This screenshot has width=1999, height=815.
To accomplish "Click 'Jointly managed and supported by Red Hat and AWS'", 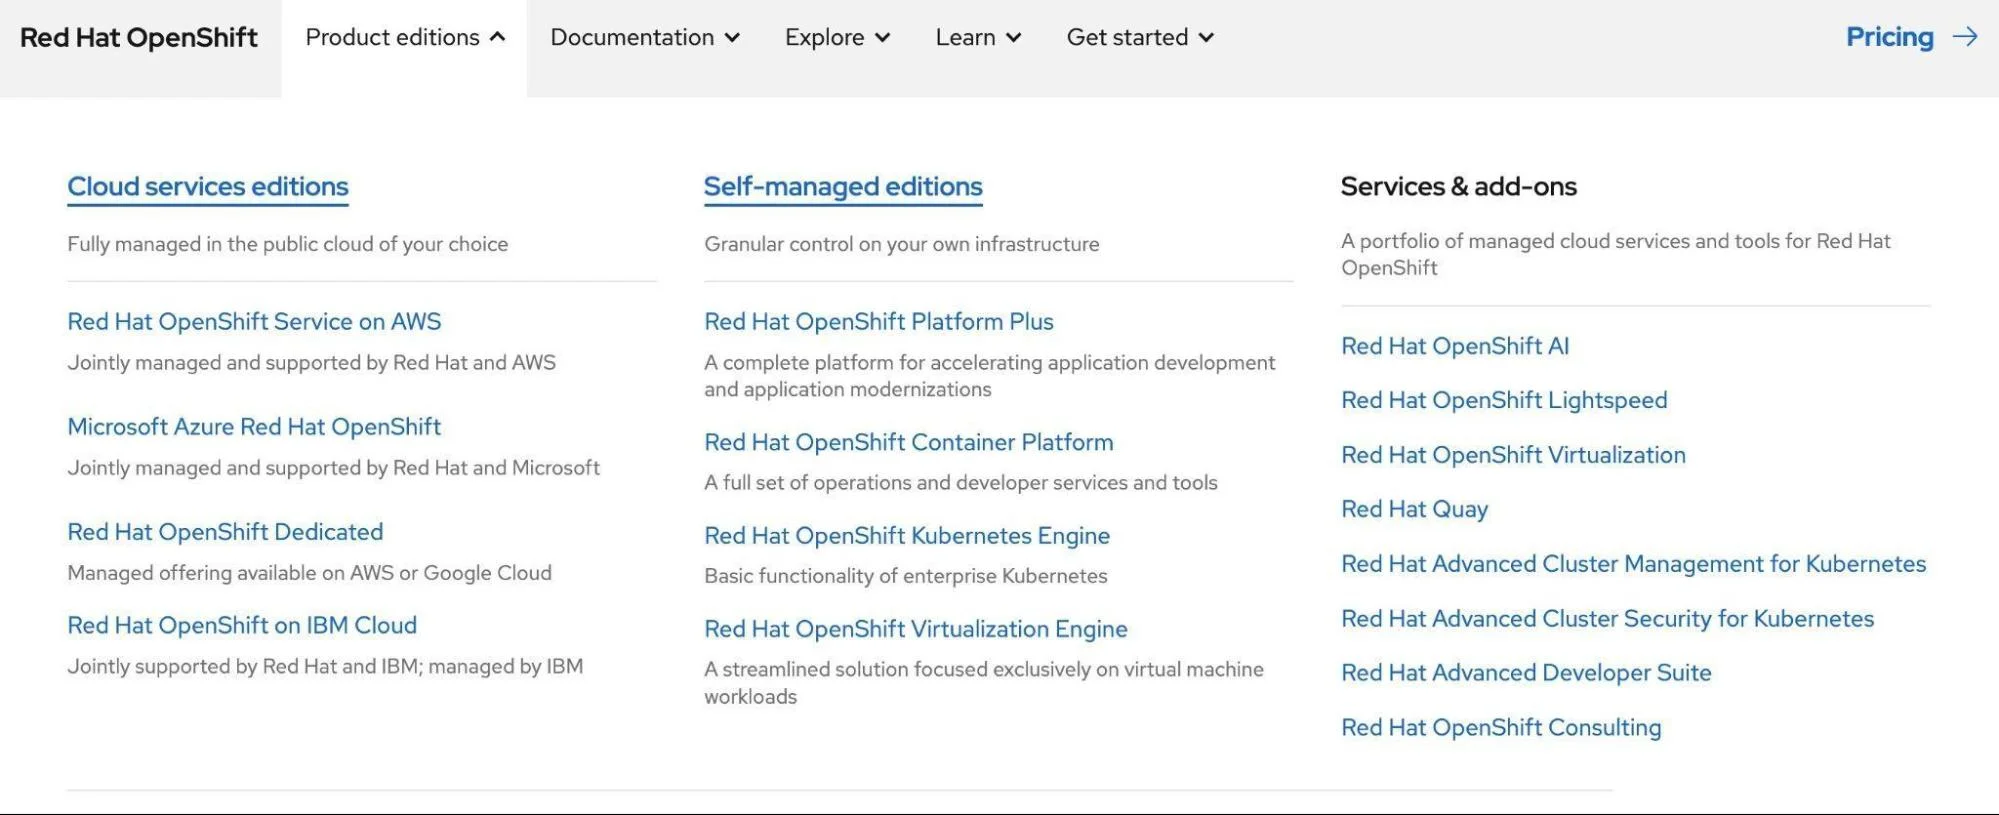I will coord(312,362).
